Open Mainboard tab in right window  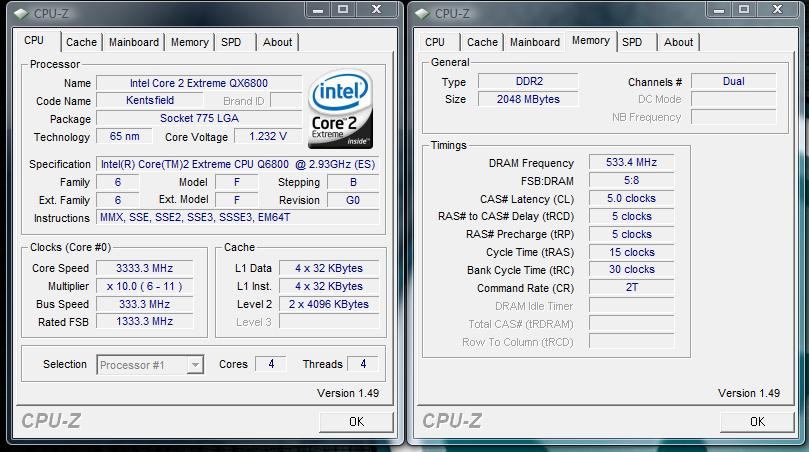pos(535,42)
